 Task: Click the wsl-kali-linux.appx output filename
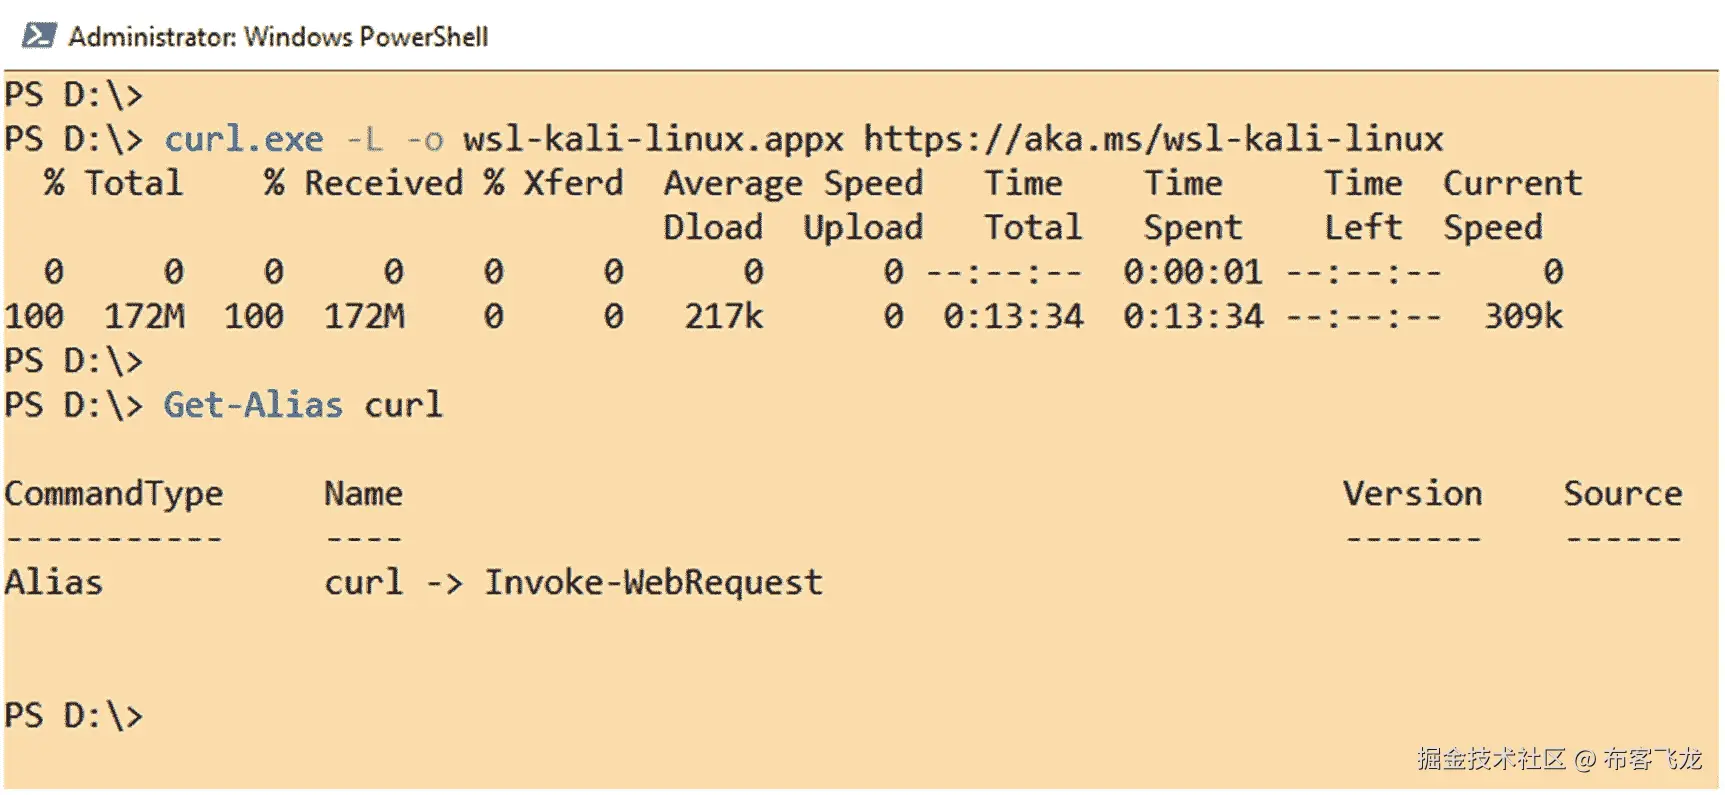(x=653, y=139)
